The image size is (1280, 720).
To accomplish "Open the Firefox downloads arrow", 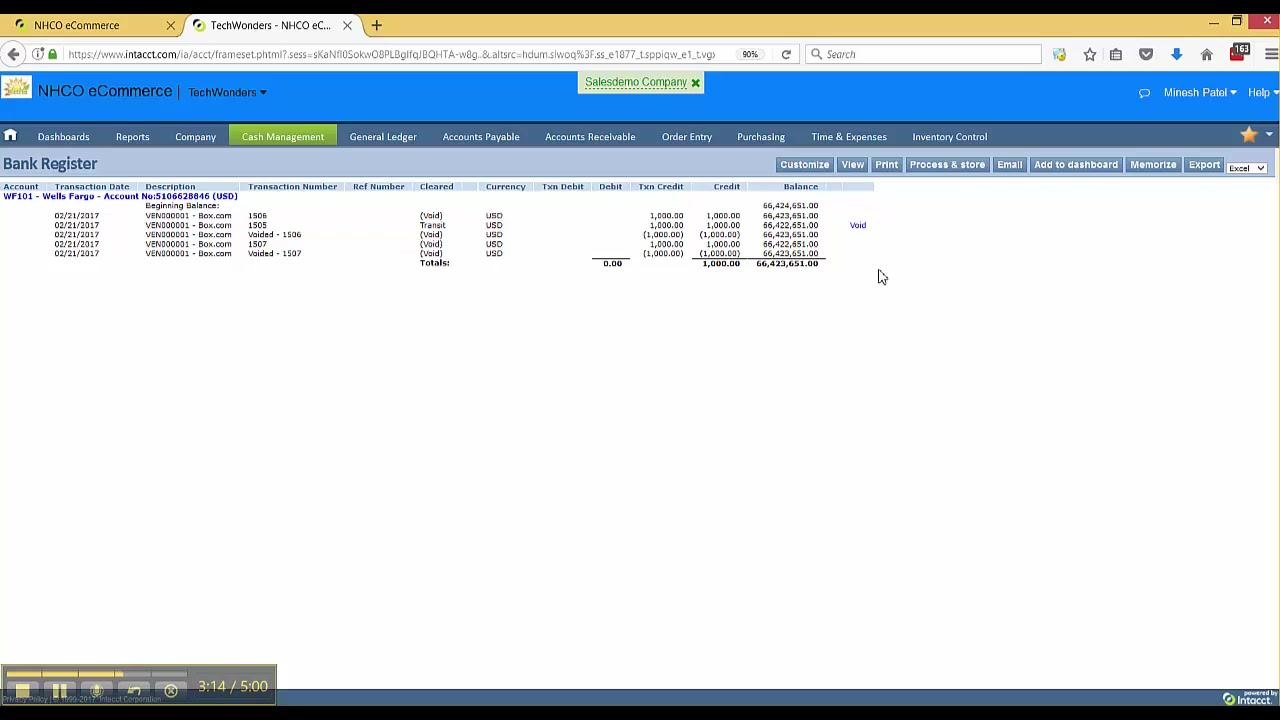I will (1176, 54).
